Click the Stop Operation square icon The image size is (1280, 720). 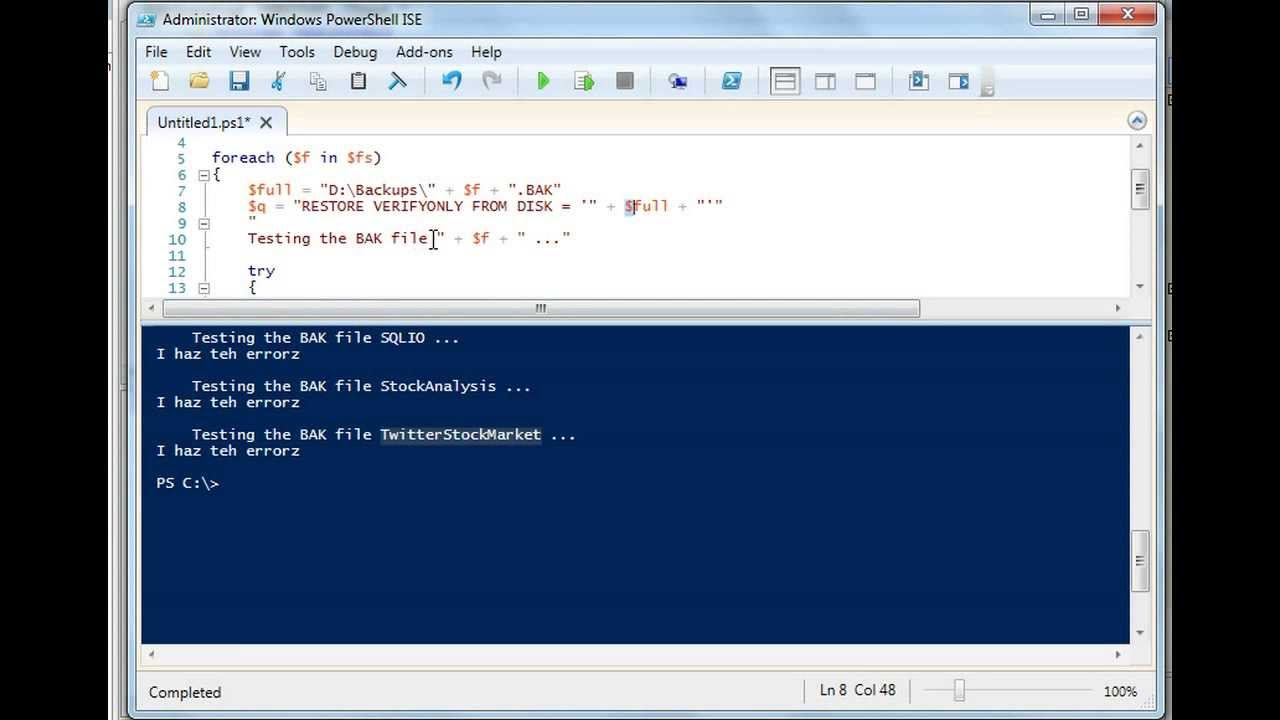[625, 81]
